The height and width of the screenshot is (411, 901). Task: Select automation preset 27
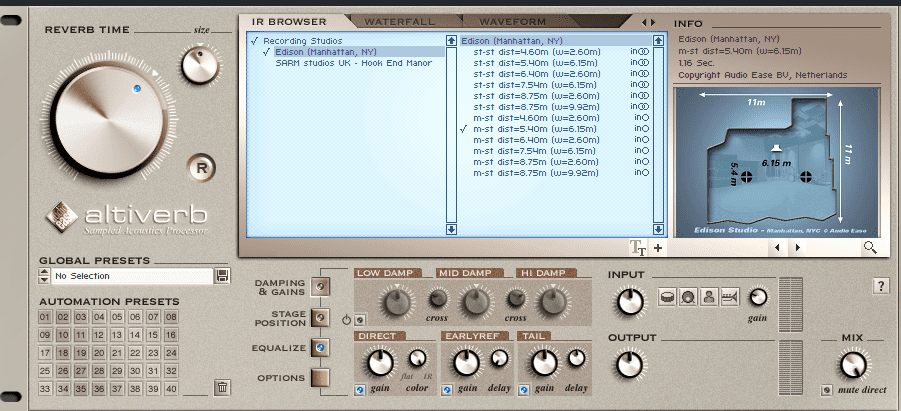[x=81, y=371]
